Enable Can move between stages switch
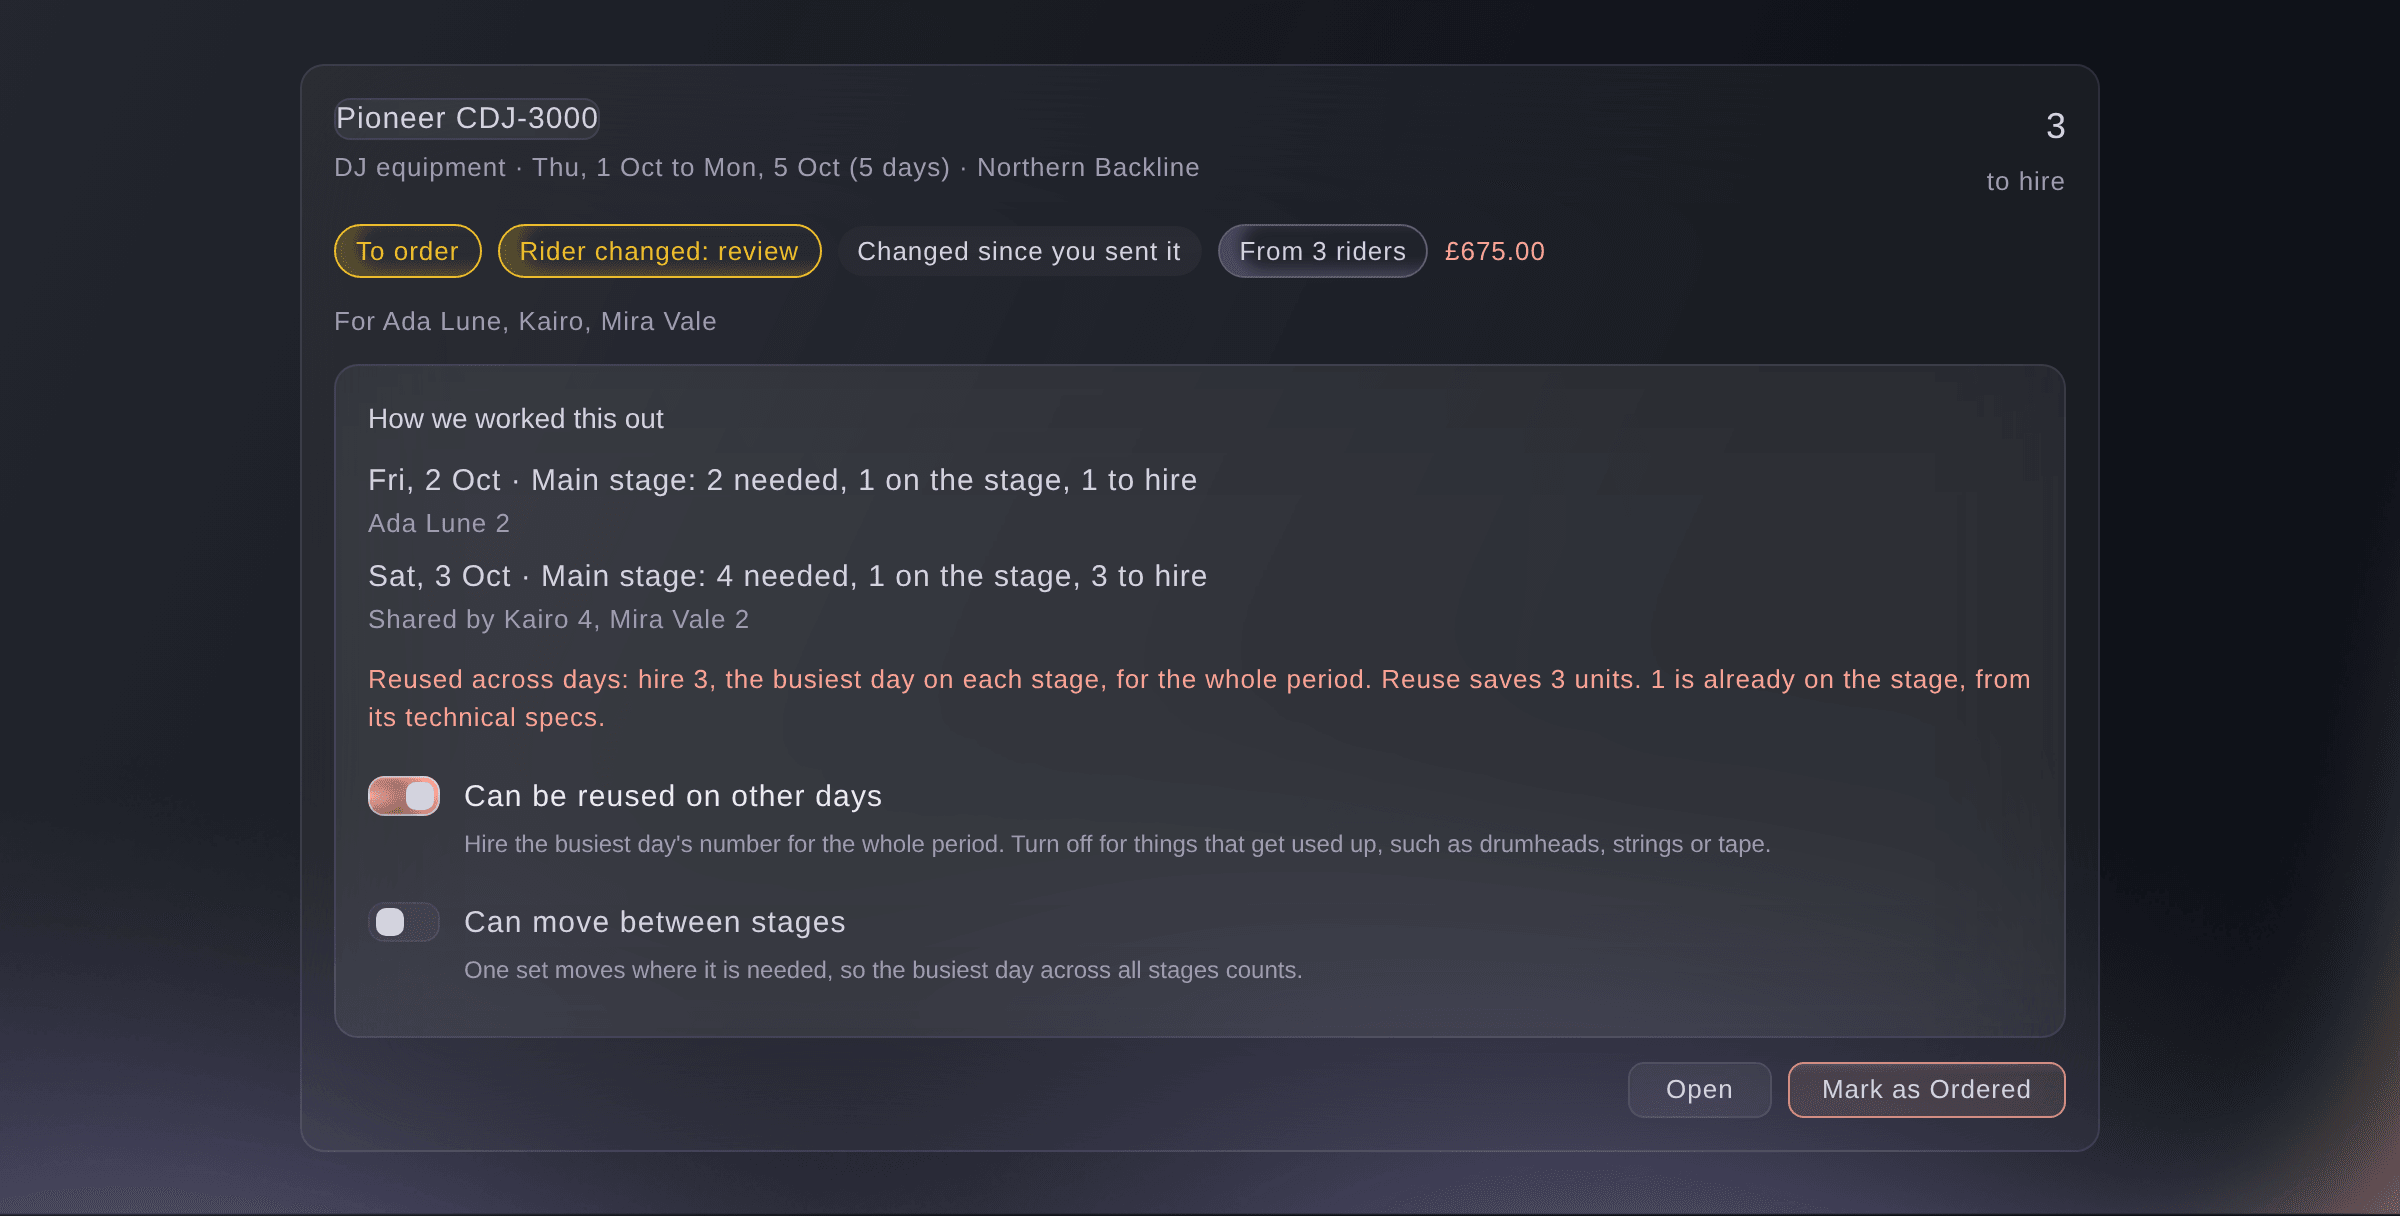 pyautogui.click(x=404, y=922)
